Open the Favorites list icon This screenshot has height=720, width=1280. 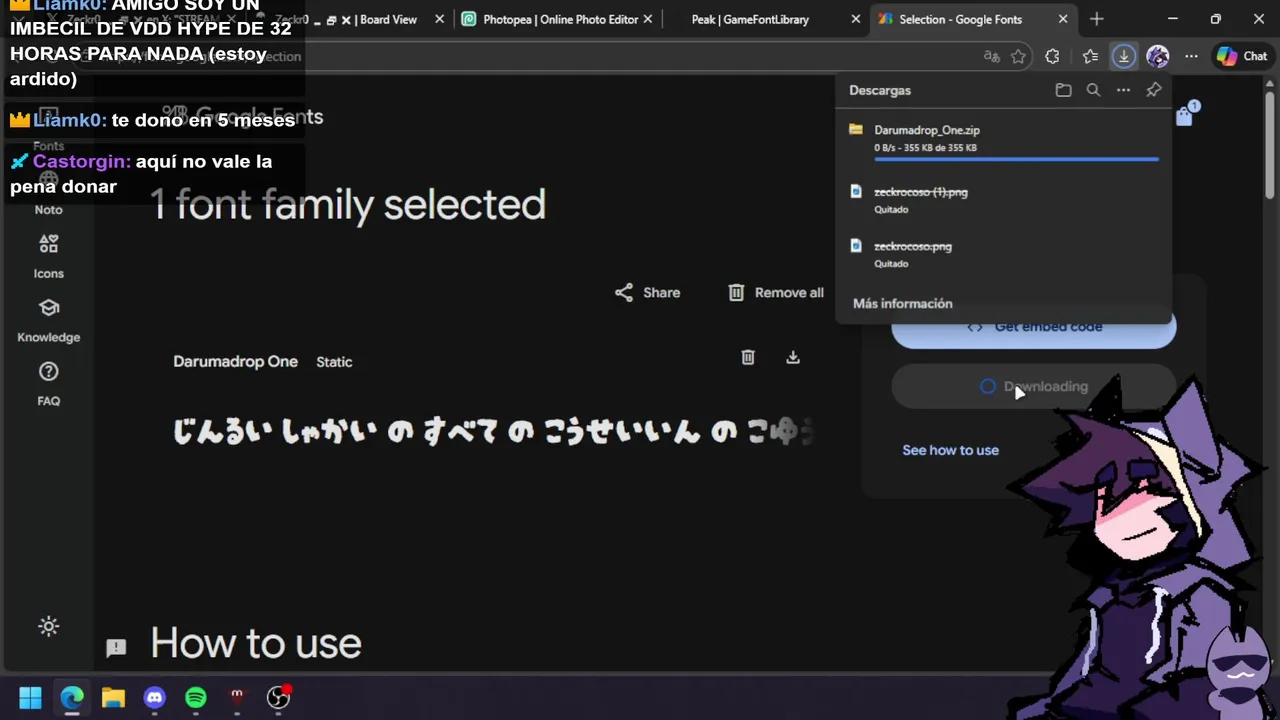[1090, 56]
